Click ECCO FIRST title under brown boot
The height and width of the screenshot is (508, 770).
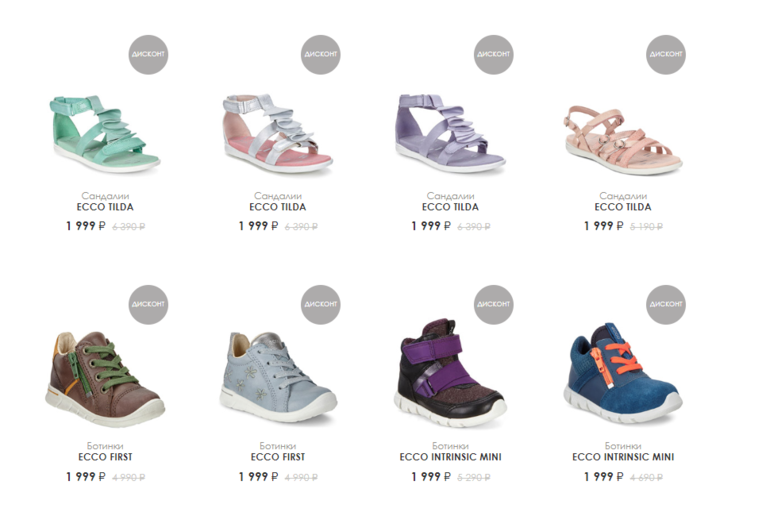click(105, 457)
